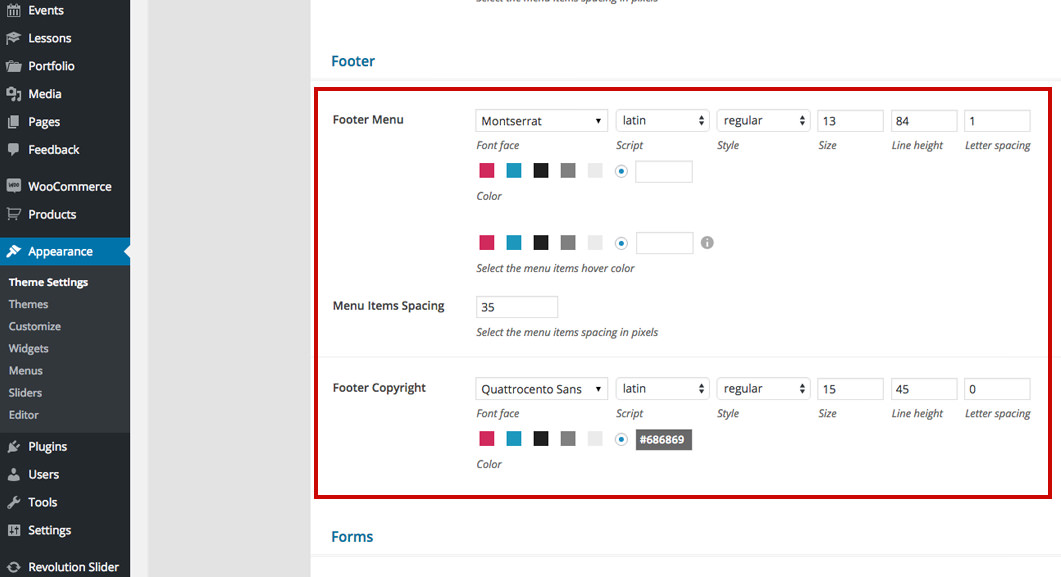Click the Tools wrench icon
This screenshot has height=577, width=1061.
click(x=14, y=502)
